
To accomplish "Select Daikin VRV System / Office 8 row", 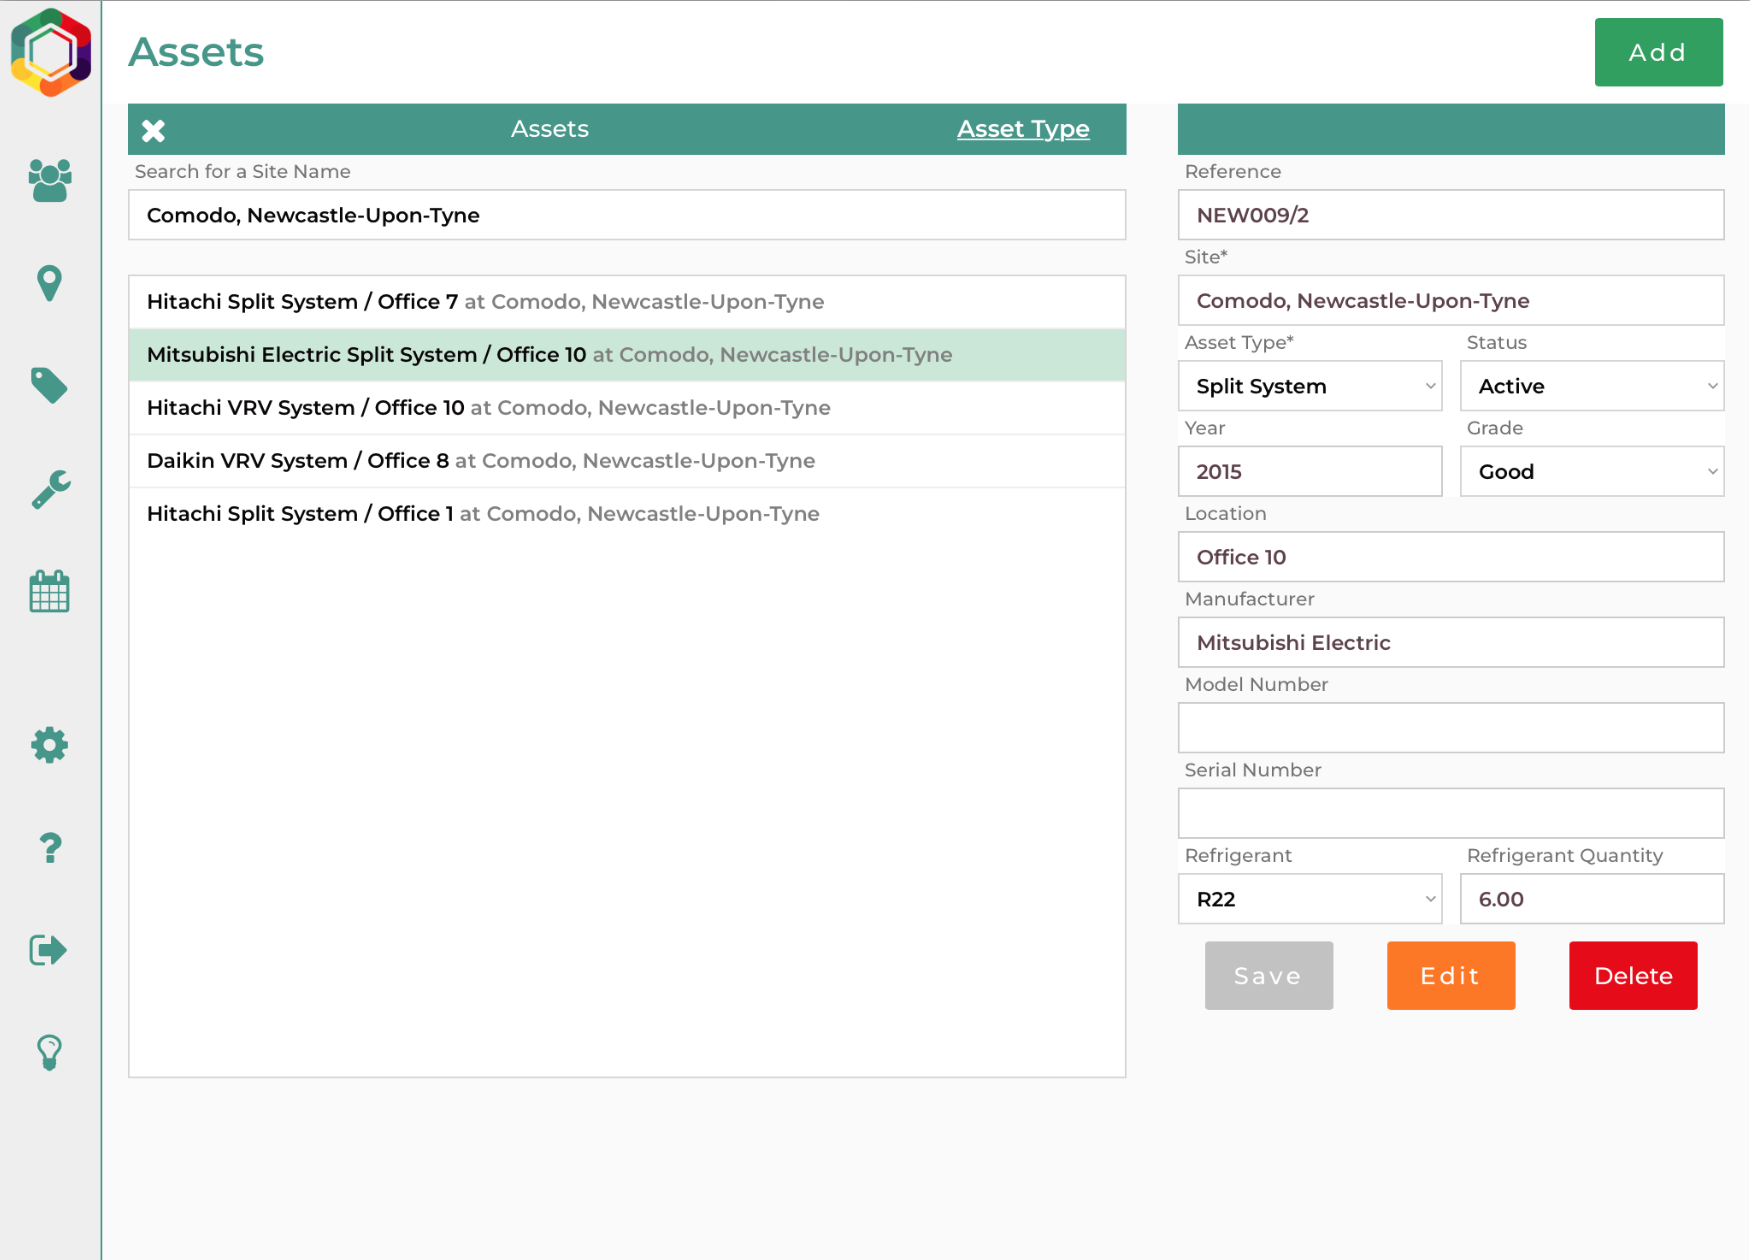I will click(627, 461).
